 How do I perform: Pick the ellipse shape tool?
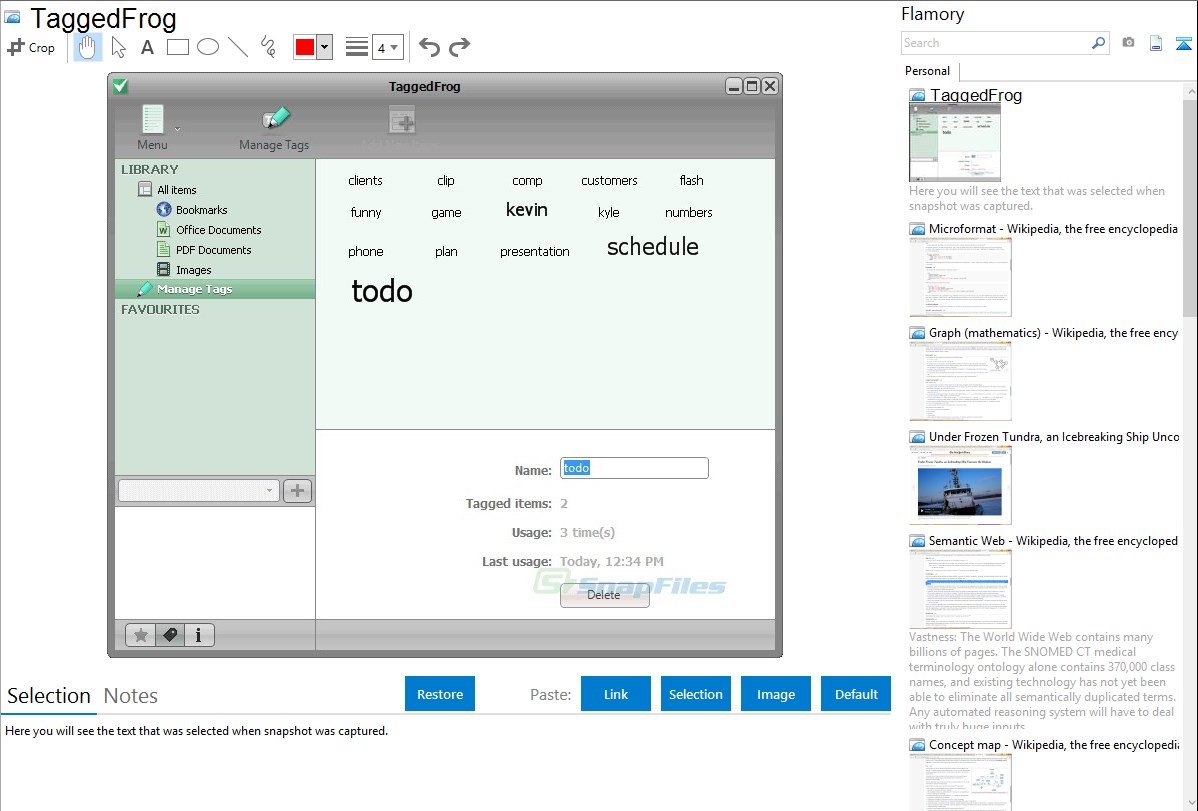coord(208,47)
